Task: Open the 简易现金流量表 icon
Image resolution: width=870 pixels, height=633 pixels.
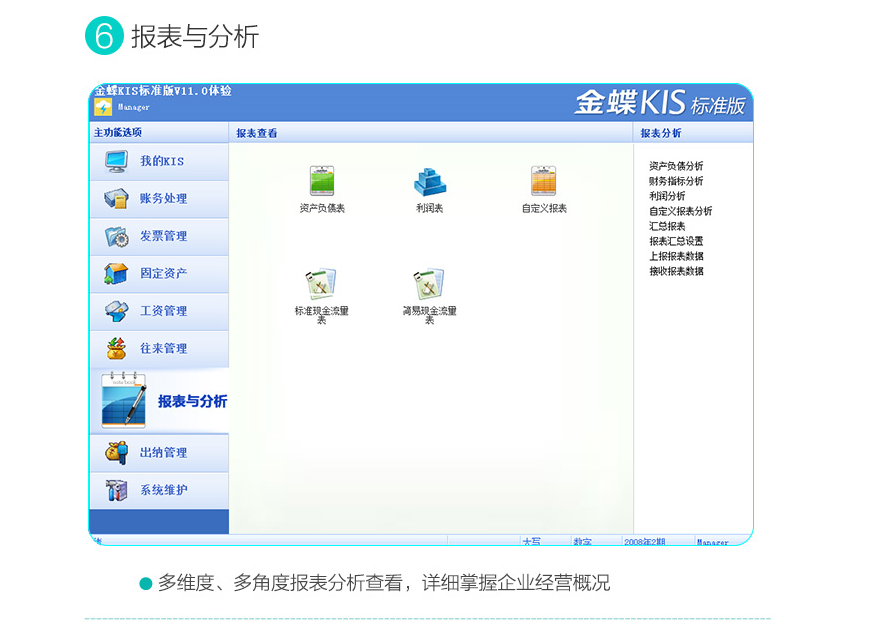Action: [x=429, y=285]
